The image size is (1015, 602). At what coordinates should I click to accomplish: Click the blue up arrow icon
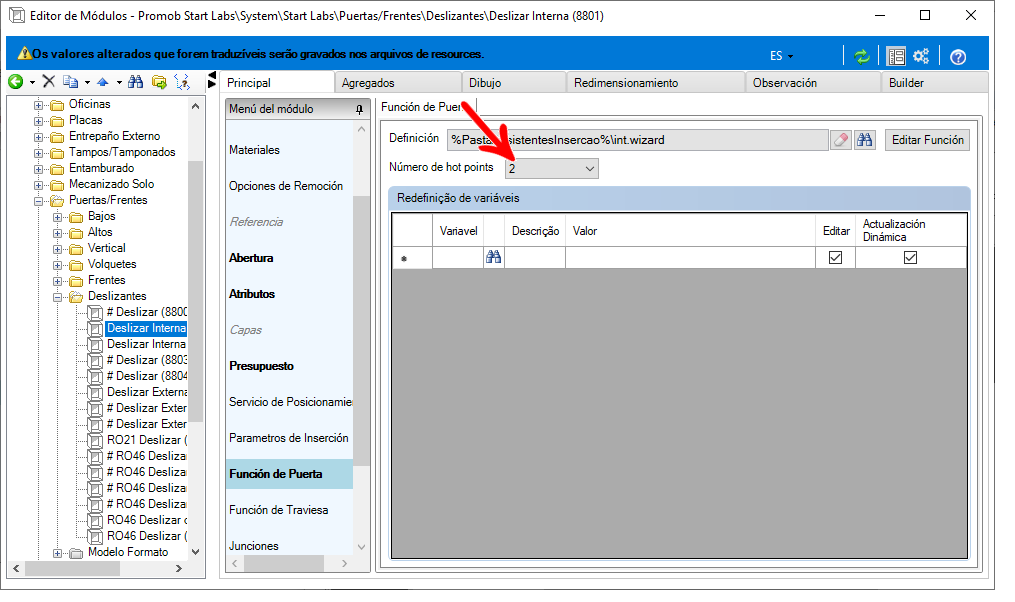point(103,82)
